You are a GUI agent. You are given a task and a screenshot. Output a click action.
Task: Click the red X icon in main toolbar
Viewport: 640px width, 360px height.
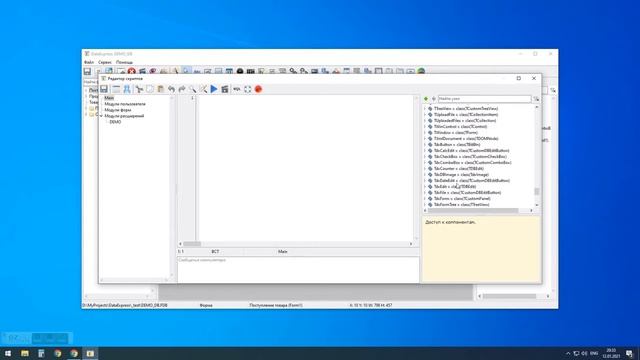pos(131,71)
